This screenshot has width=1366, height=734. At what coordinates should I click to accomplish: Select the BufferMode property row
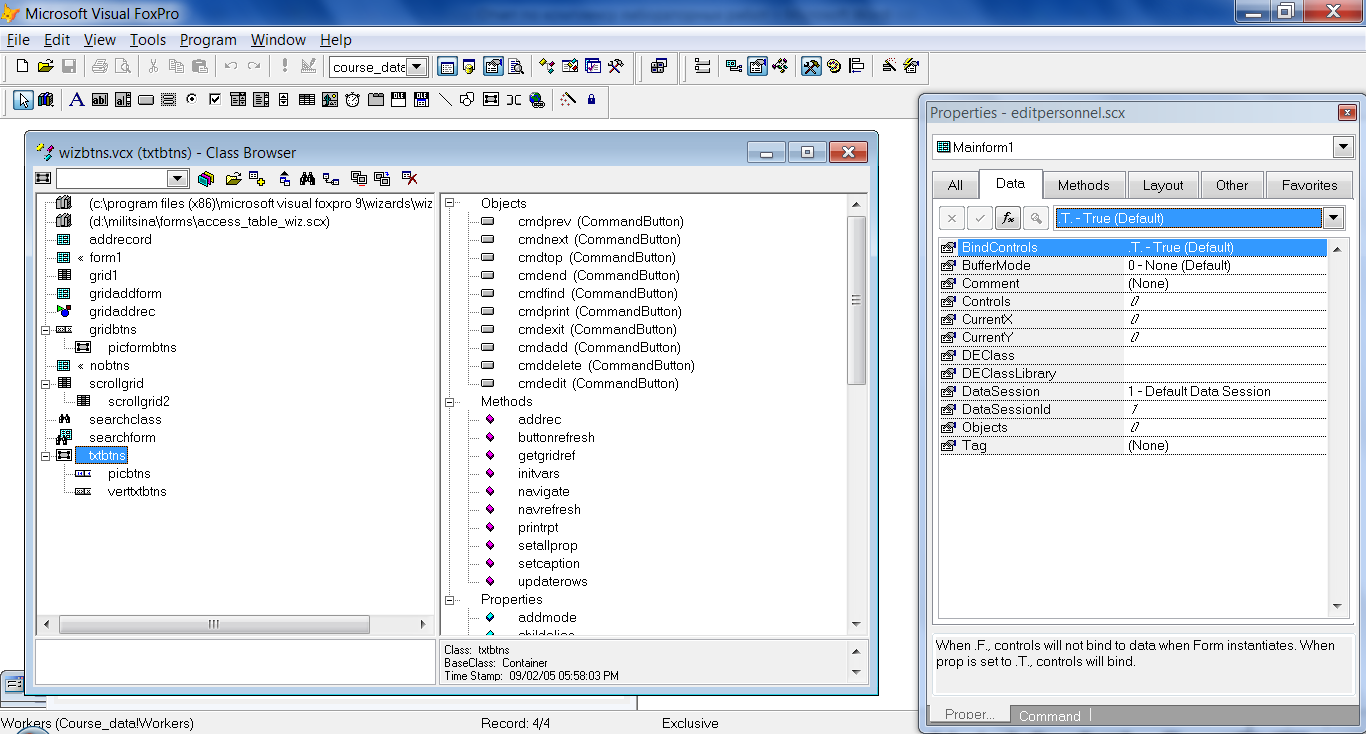(1133, 265)
